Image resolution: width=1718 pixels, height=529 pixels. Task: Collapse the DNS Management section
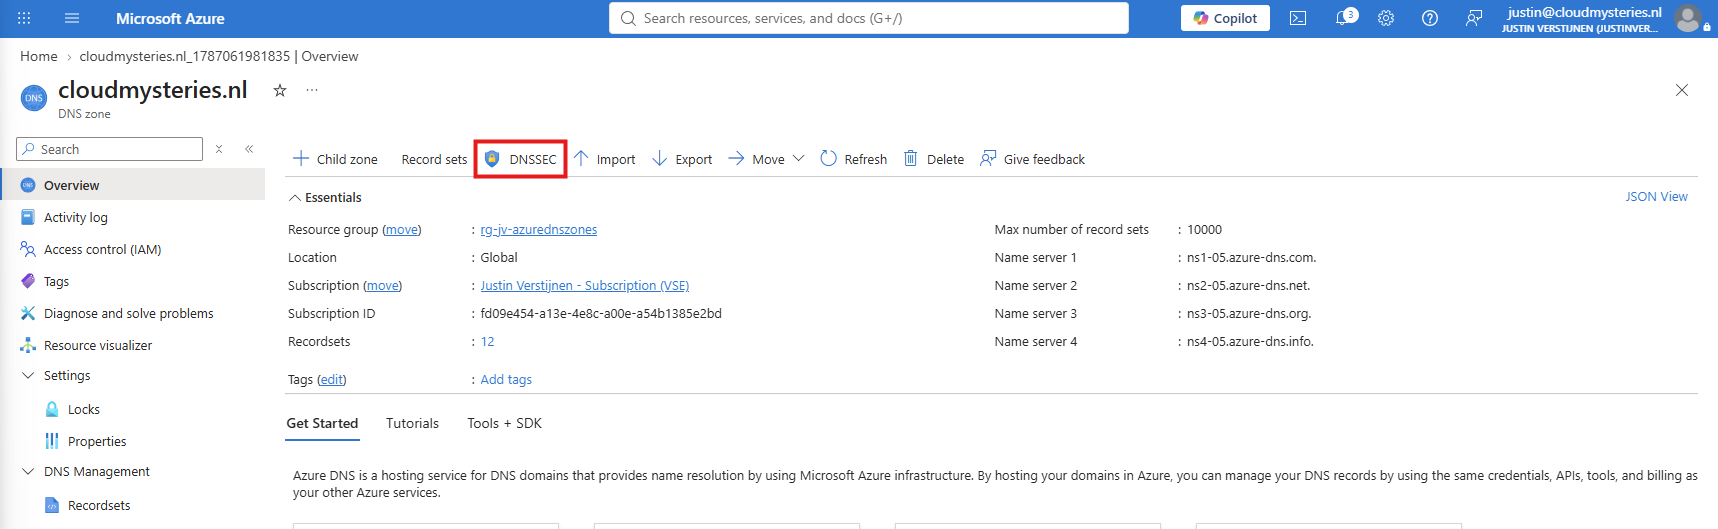click(x=28, y=471)
